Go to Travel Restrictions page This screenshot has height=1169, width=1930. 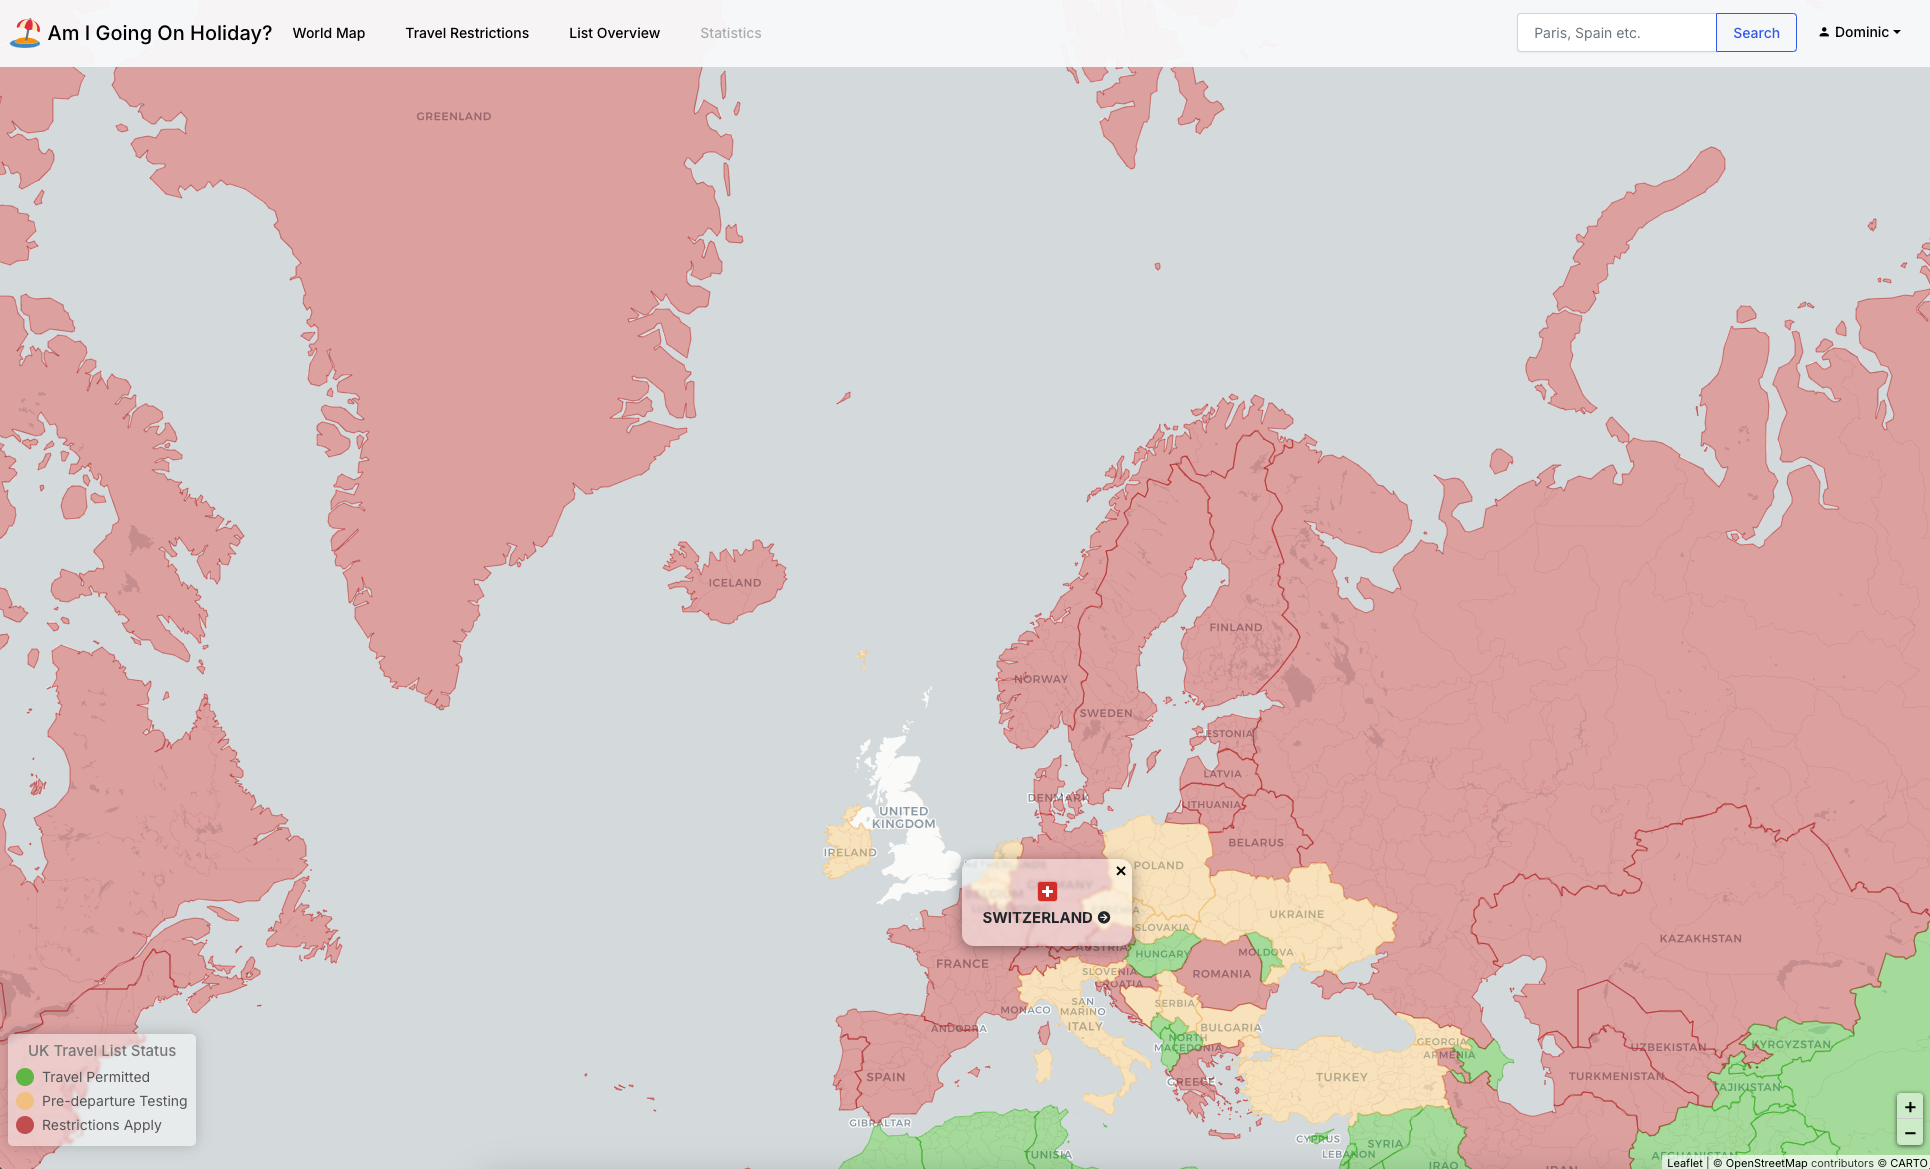coord(467,33)
